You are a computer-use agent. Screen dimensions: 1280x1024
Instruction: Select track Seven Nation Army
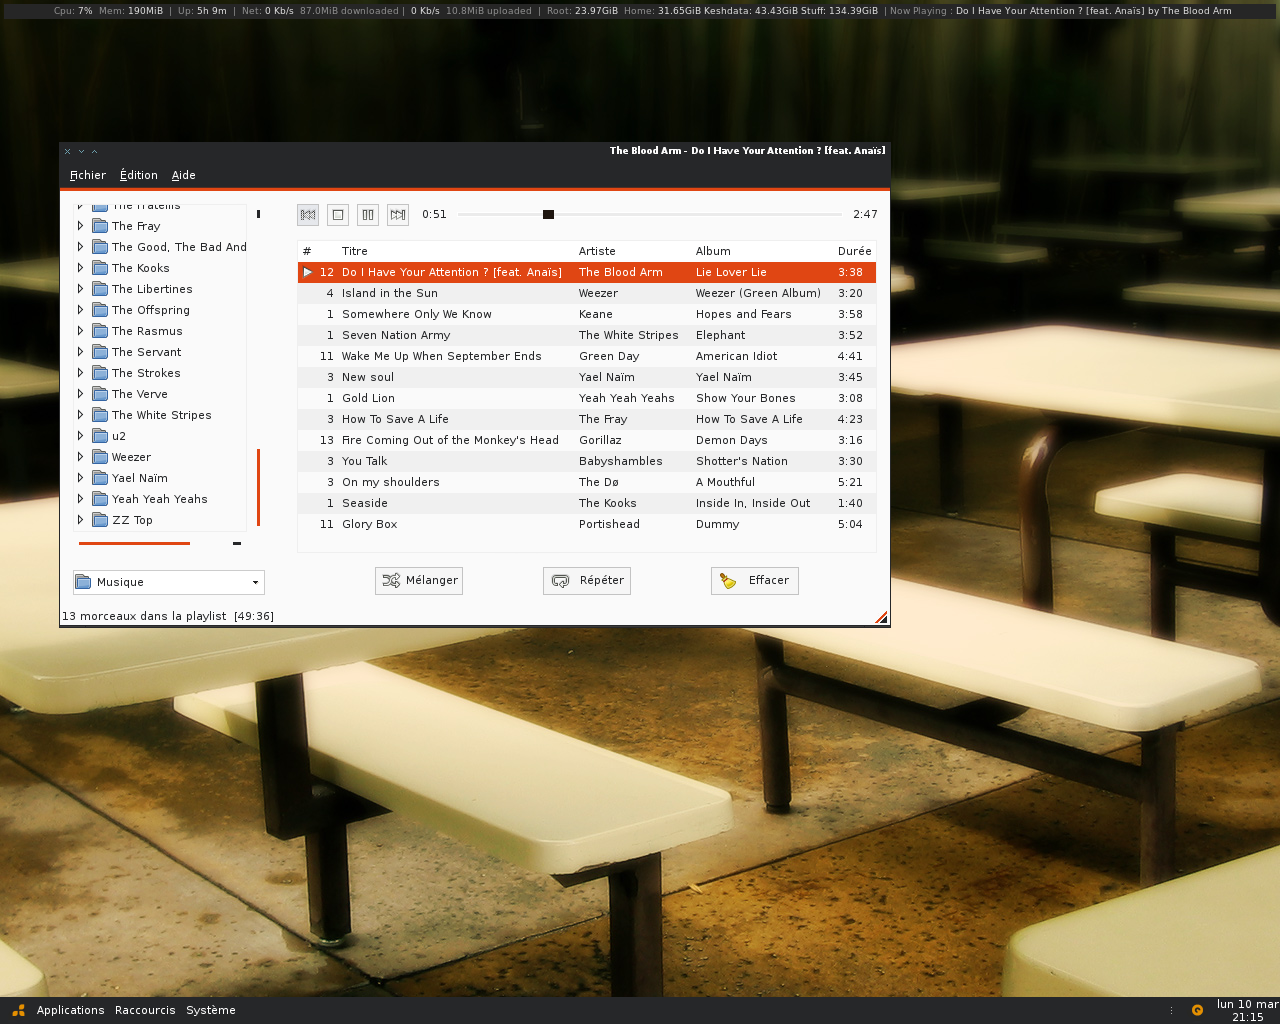coord(586,335)
